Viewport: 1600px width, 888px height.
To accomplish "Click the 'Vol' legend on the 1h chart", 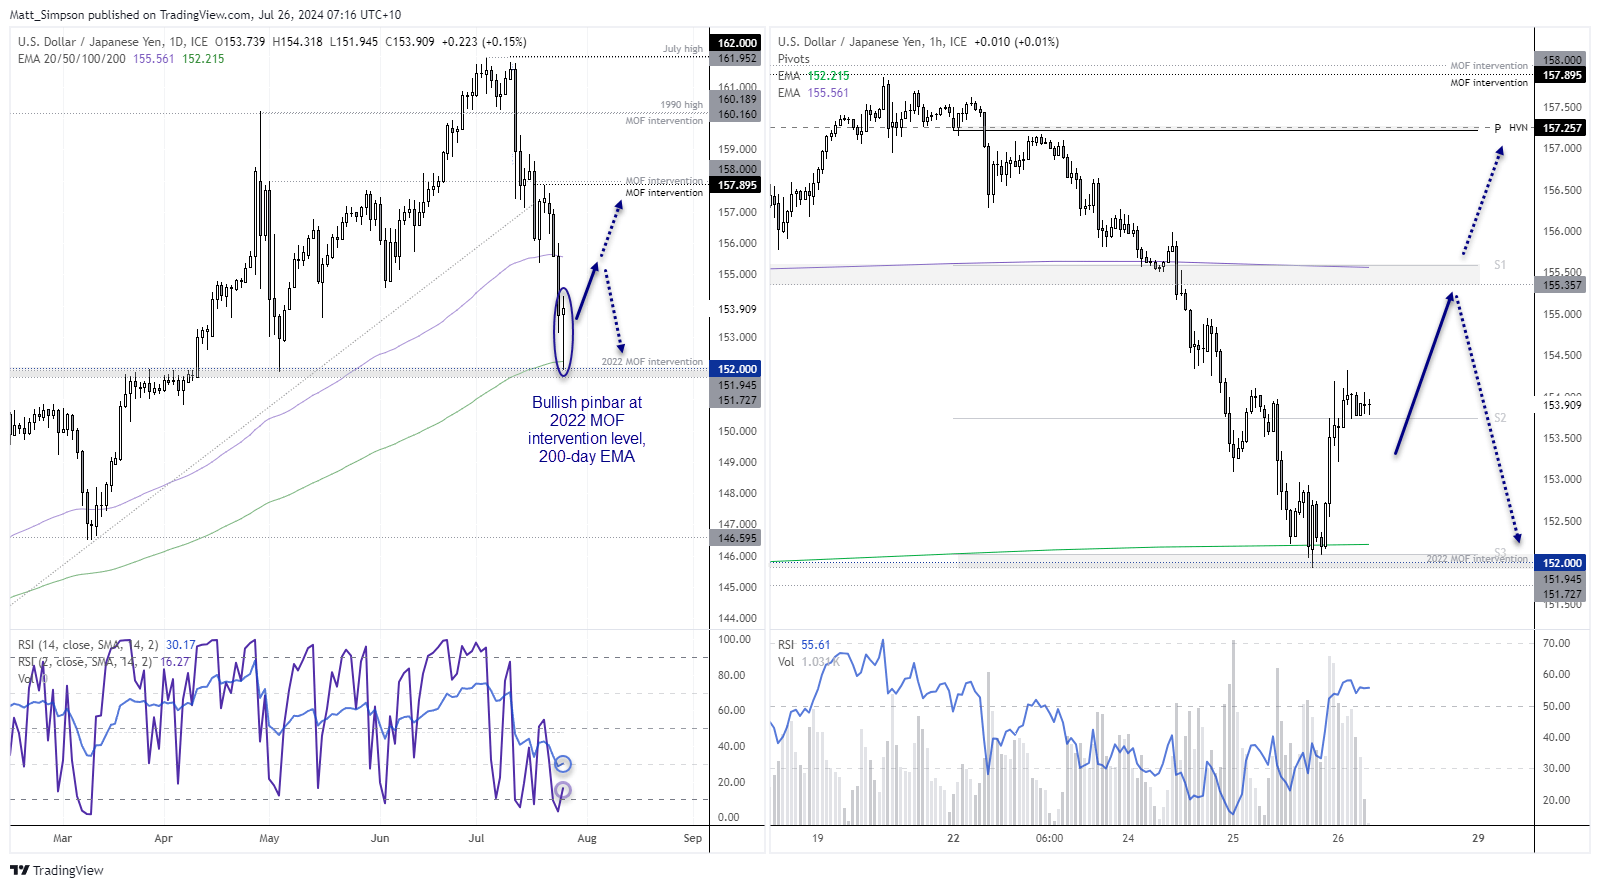I will coord(786,662).
